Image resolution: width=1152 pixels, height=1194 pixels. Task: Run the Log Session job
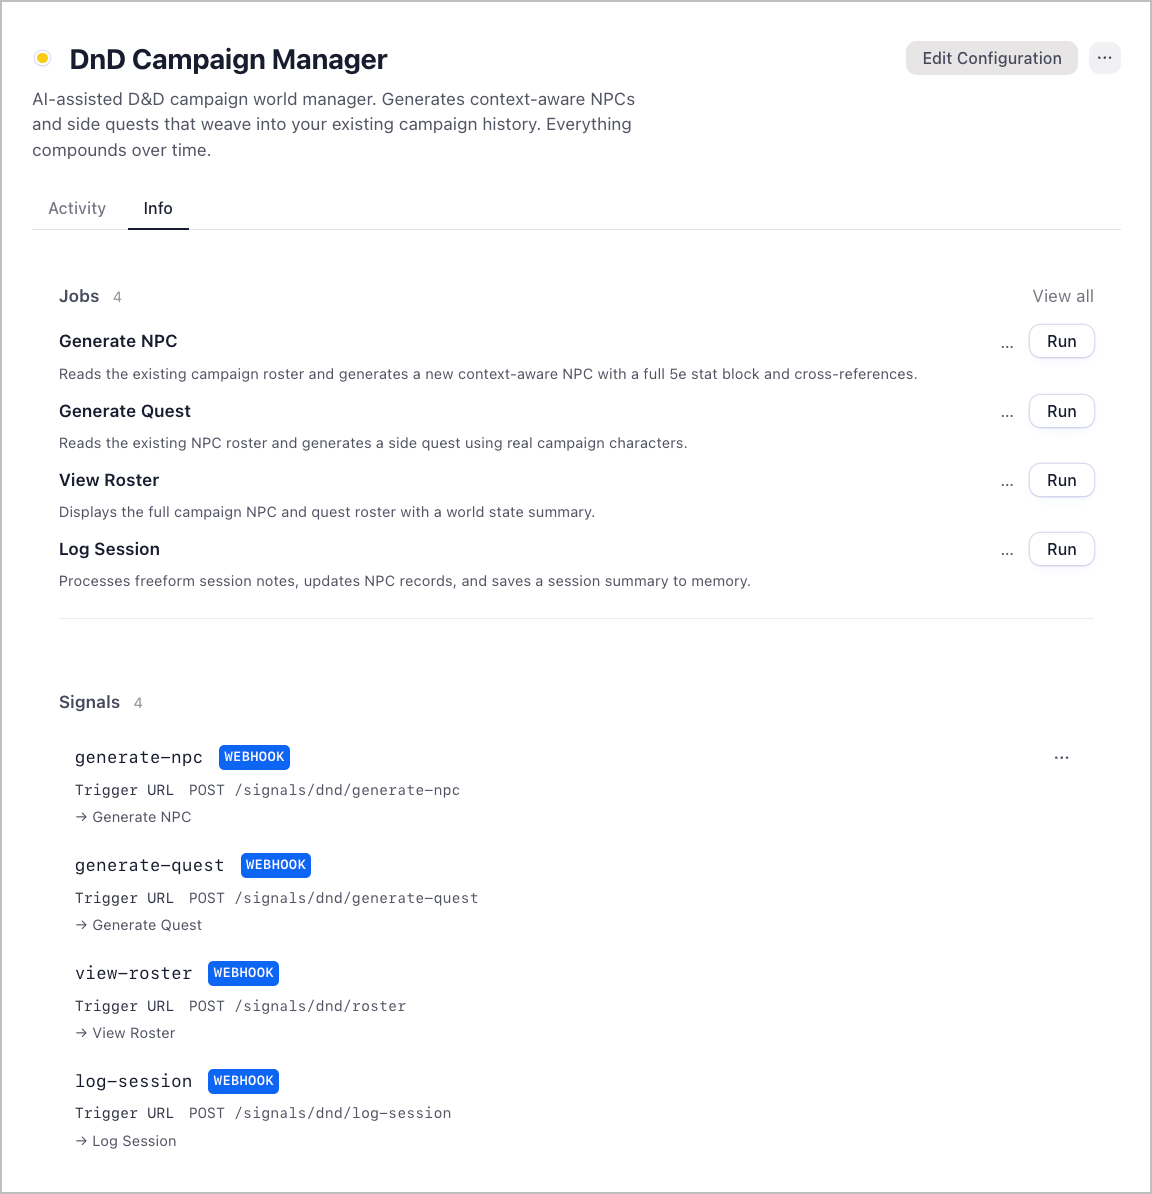tap(1061, 549)
